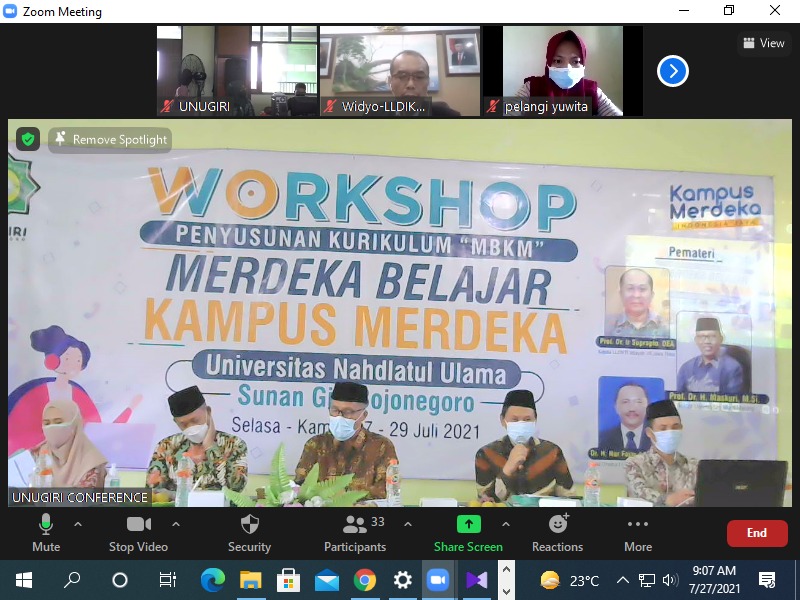Open File Explorer from taskbar
800x600 pixels.
(251, 580)
